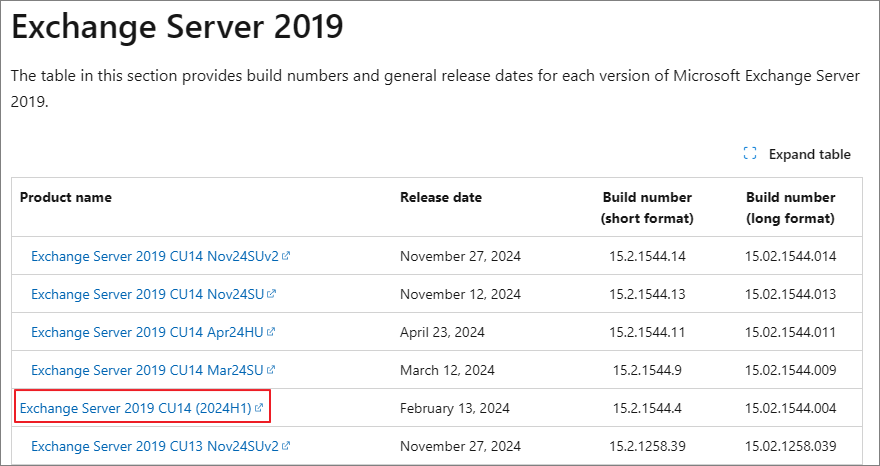The width and height of the screenshot is (880, 466).
Task: Click external link icon after CU14 Mar24SU
Action: 271,370
